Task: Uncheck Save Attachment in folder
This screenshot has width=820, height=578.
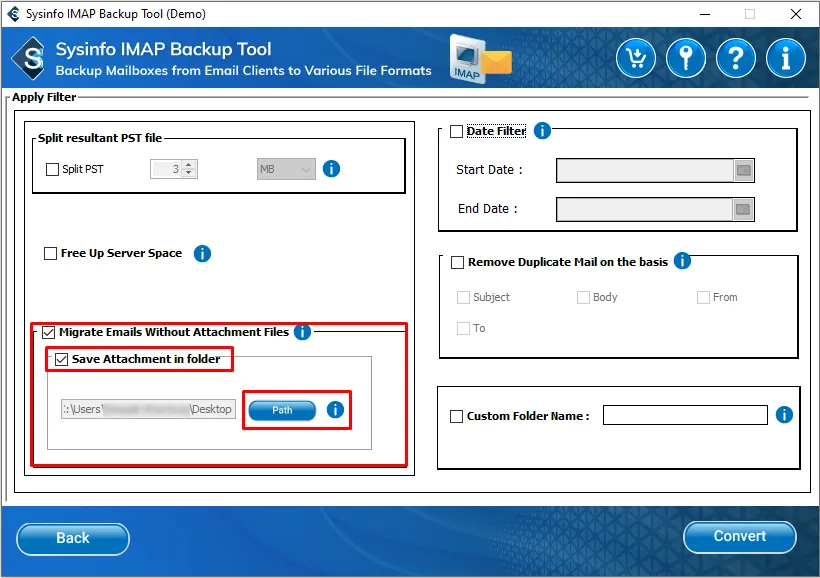Action: coord(62,359)
